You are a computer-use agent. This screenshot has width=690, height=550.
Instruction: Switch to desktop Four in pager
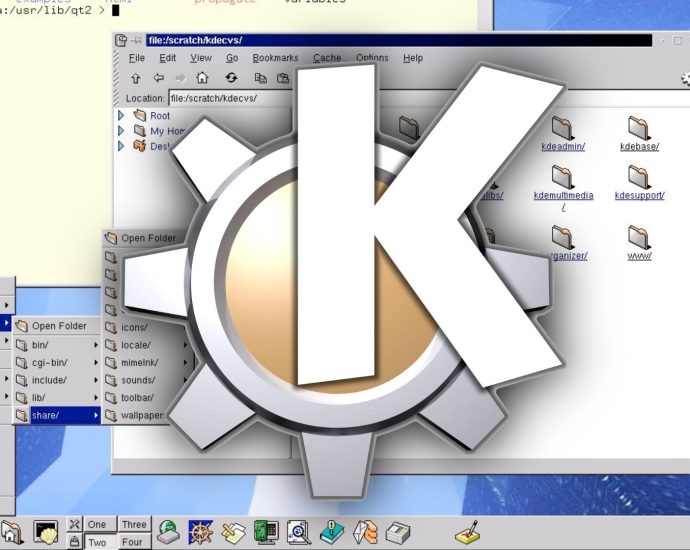[134, 542]
